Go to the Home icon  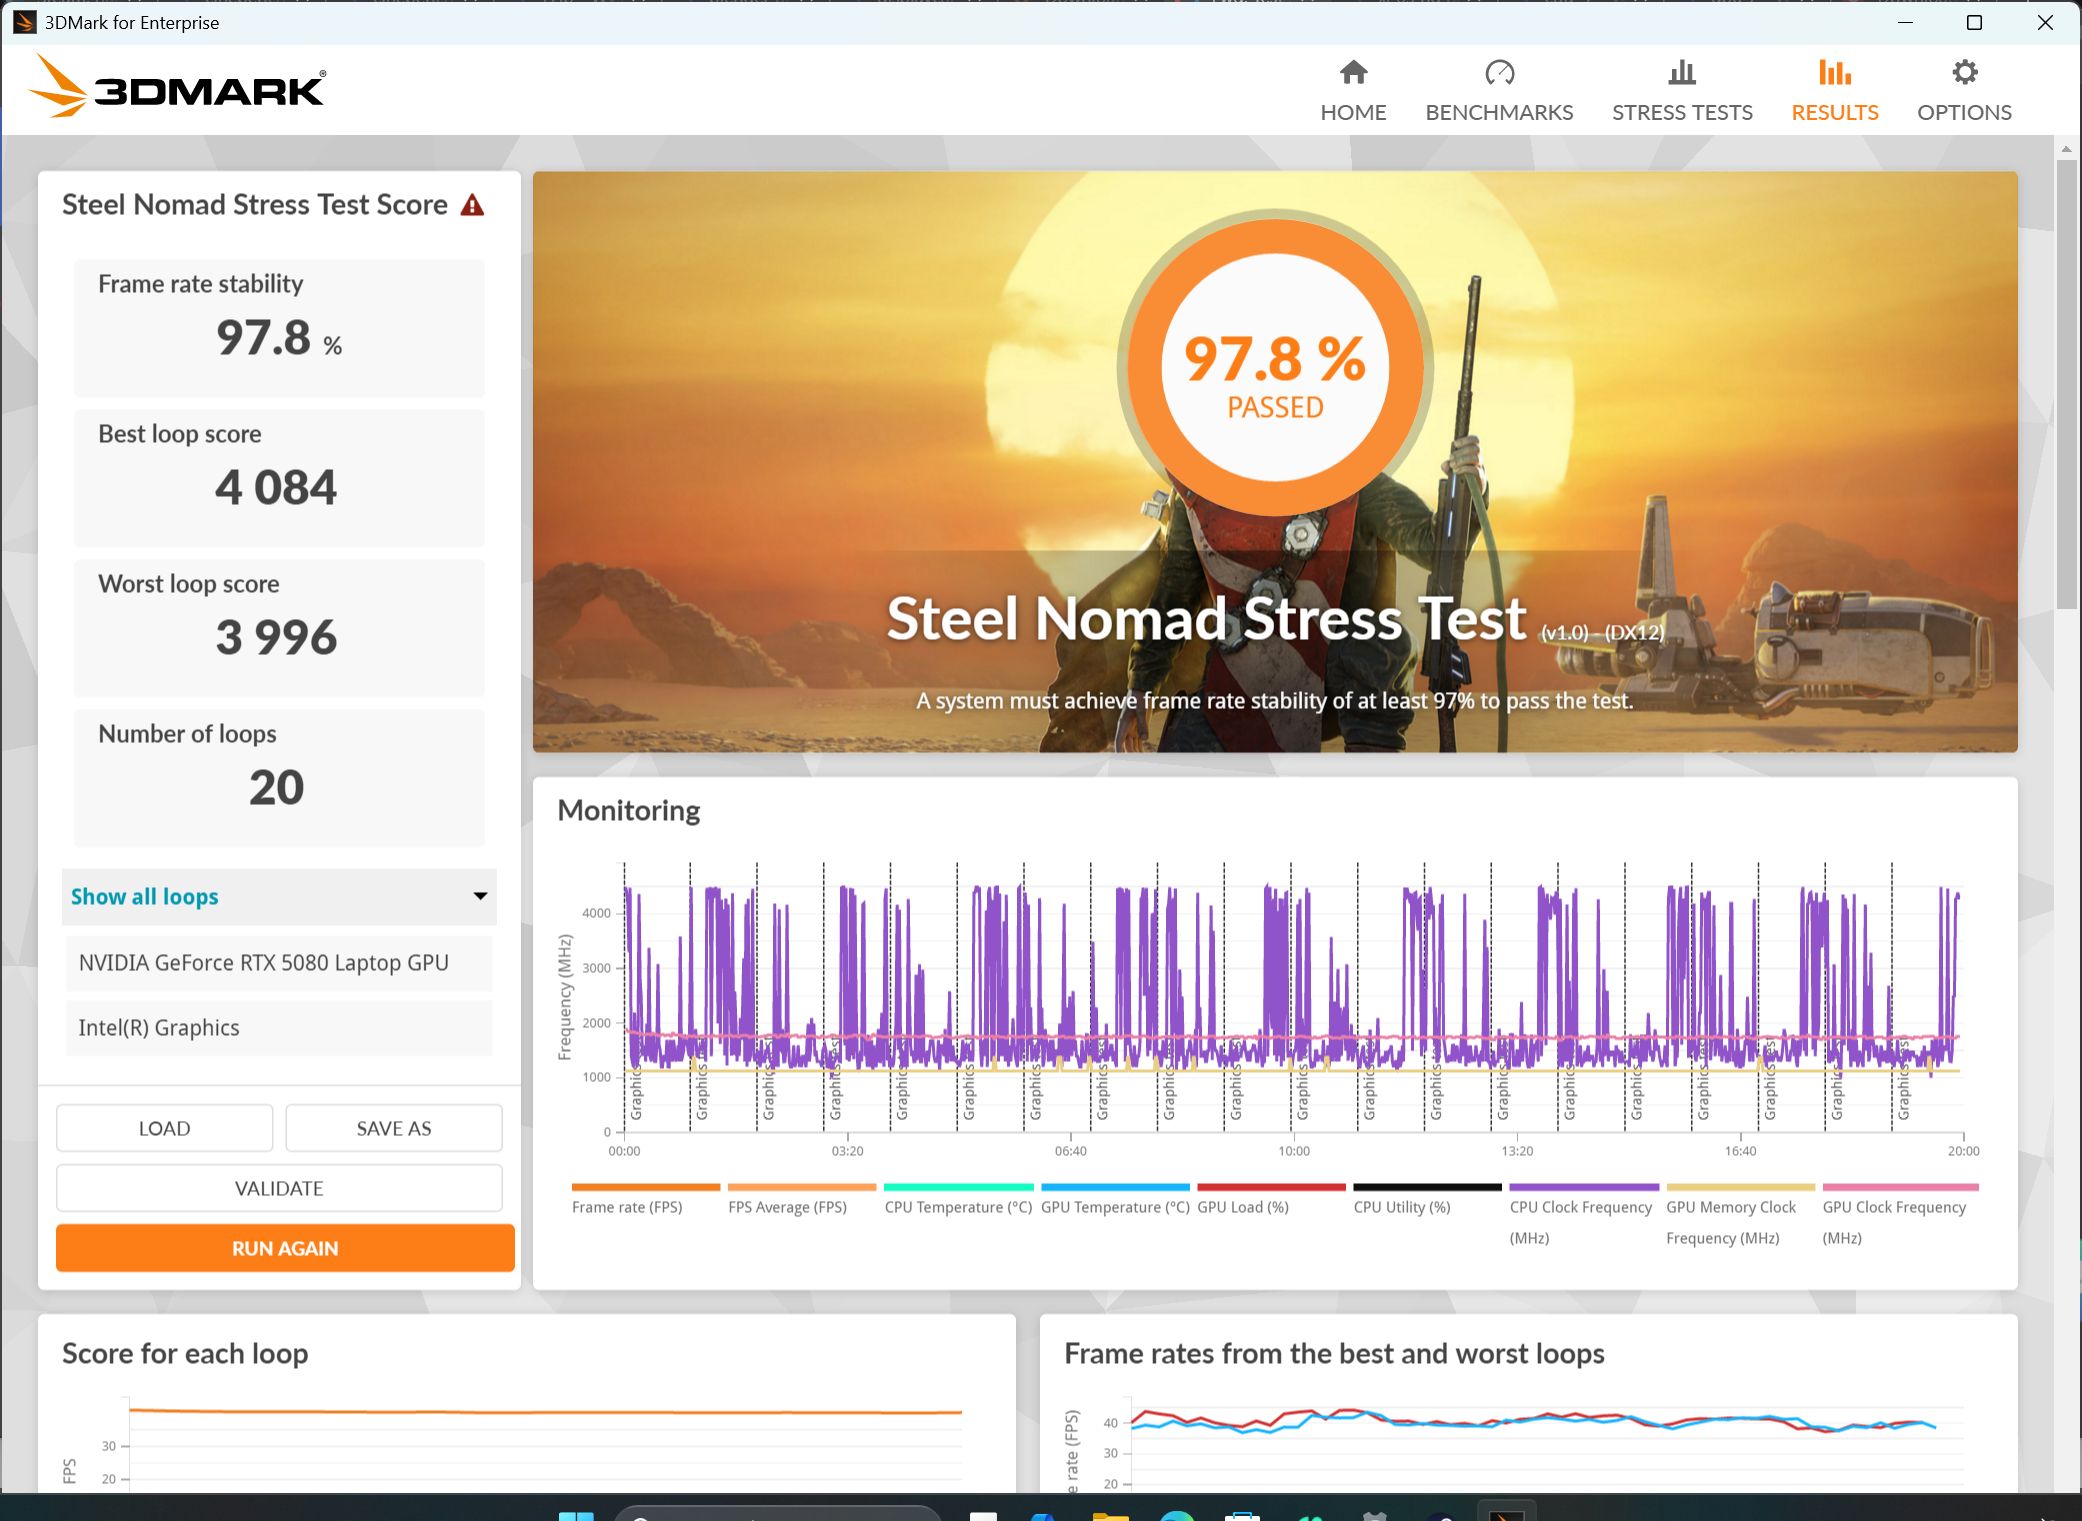pos(1353,73)
